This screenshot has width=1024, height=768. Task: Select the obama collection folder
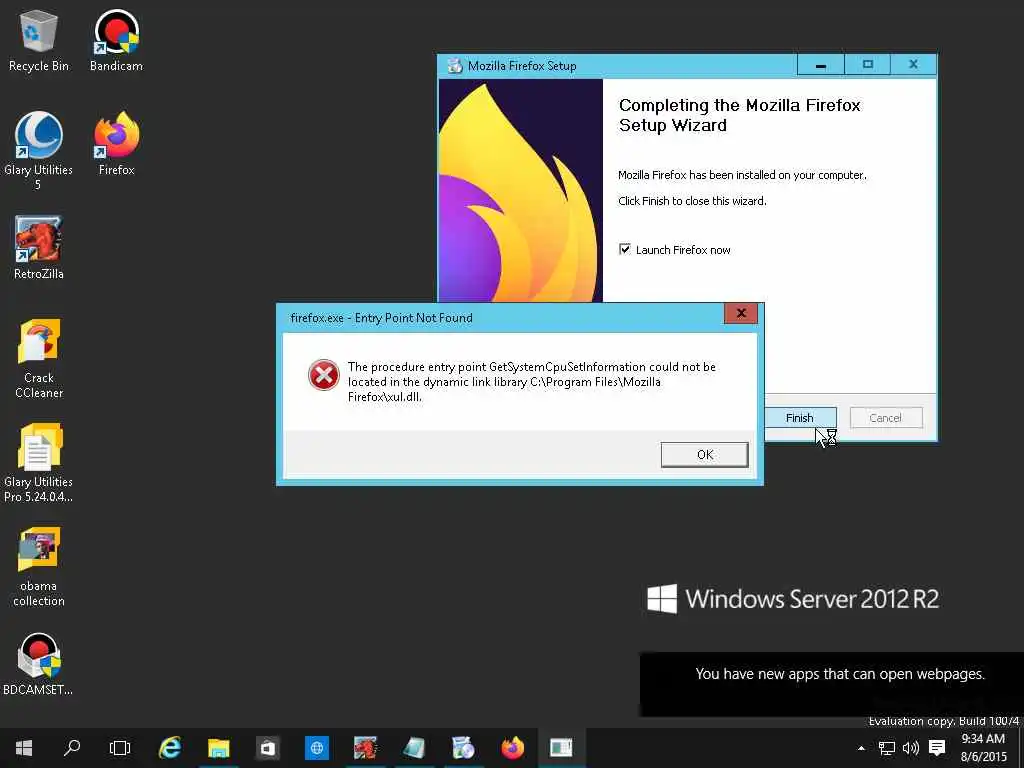(x=39, y=567)
